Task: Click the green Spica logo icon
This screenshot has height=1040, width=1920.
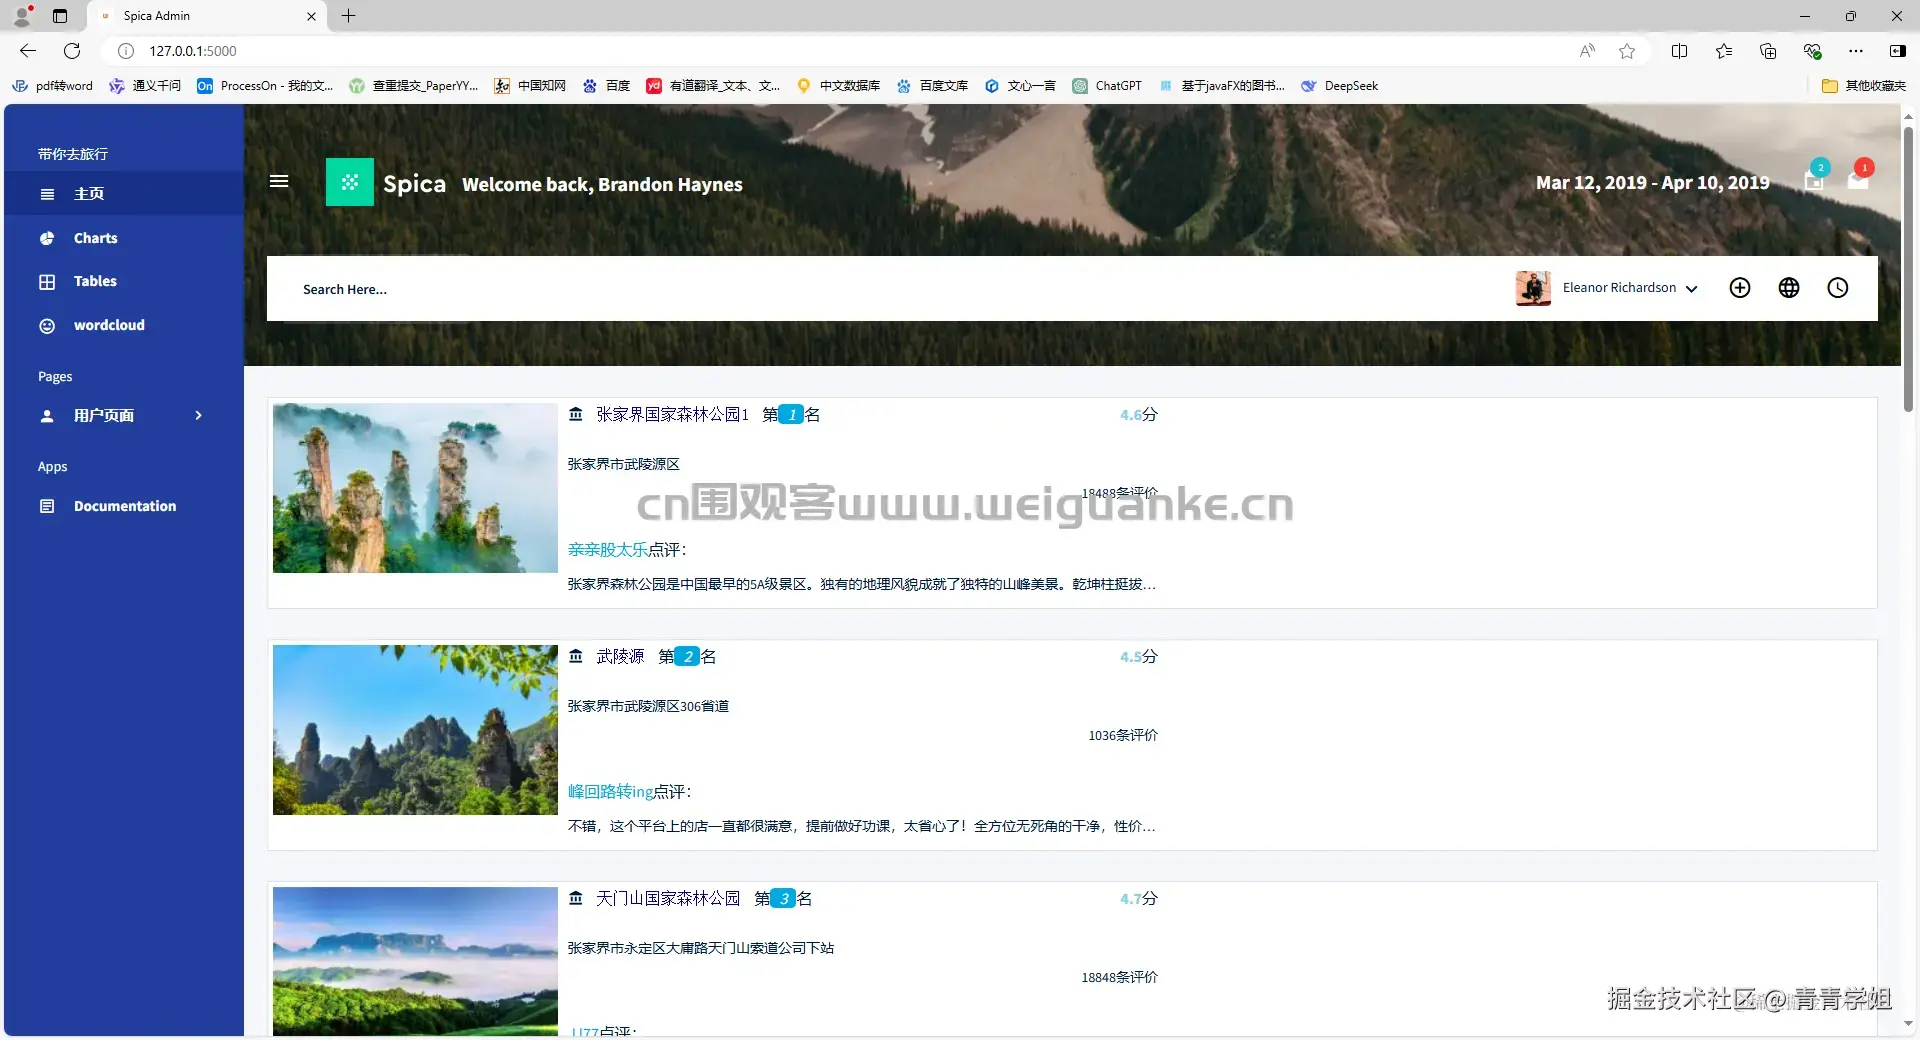Action: point(350,182)
